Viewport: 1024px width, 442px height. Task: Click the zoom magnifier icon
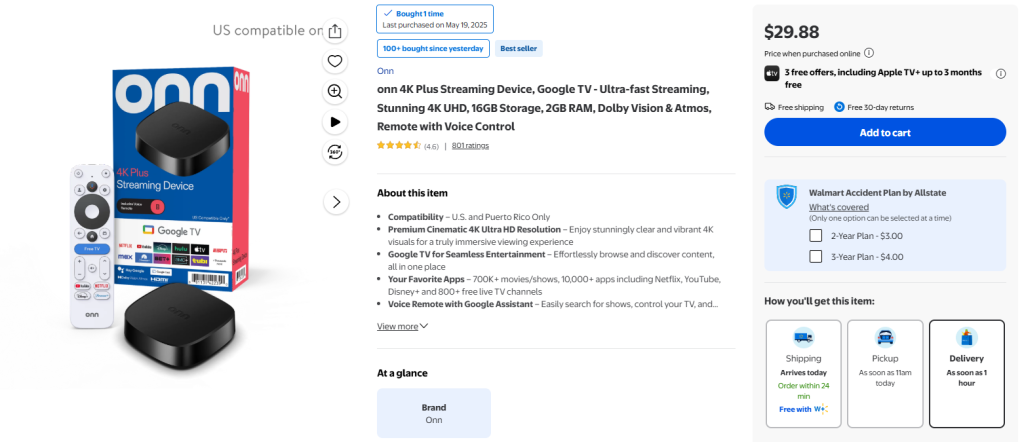tap(336, 91)
